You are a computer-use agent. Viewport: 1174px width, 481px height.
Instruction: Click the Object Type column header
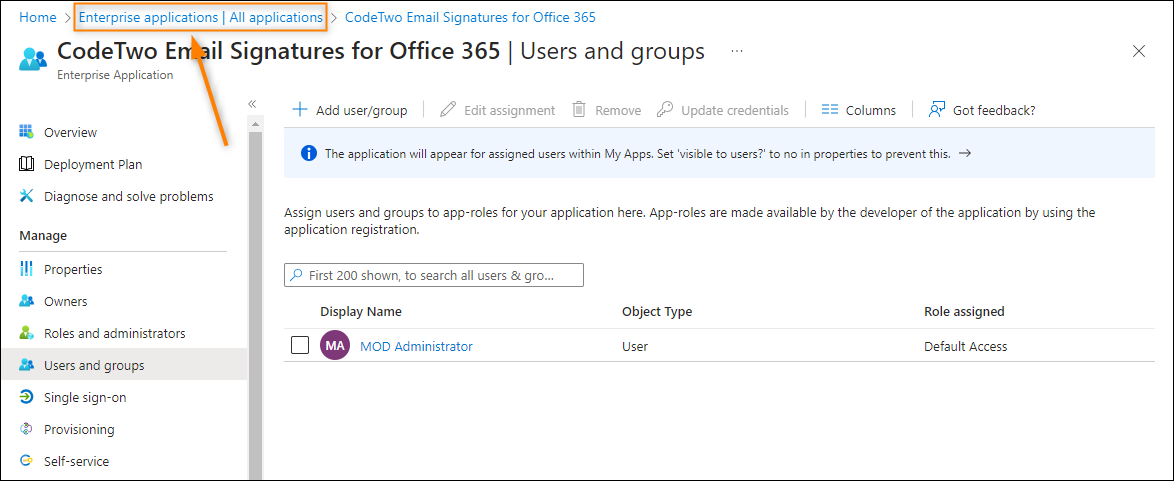657,311
